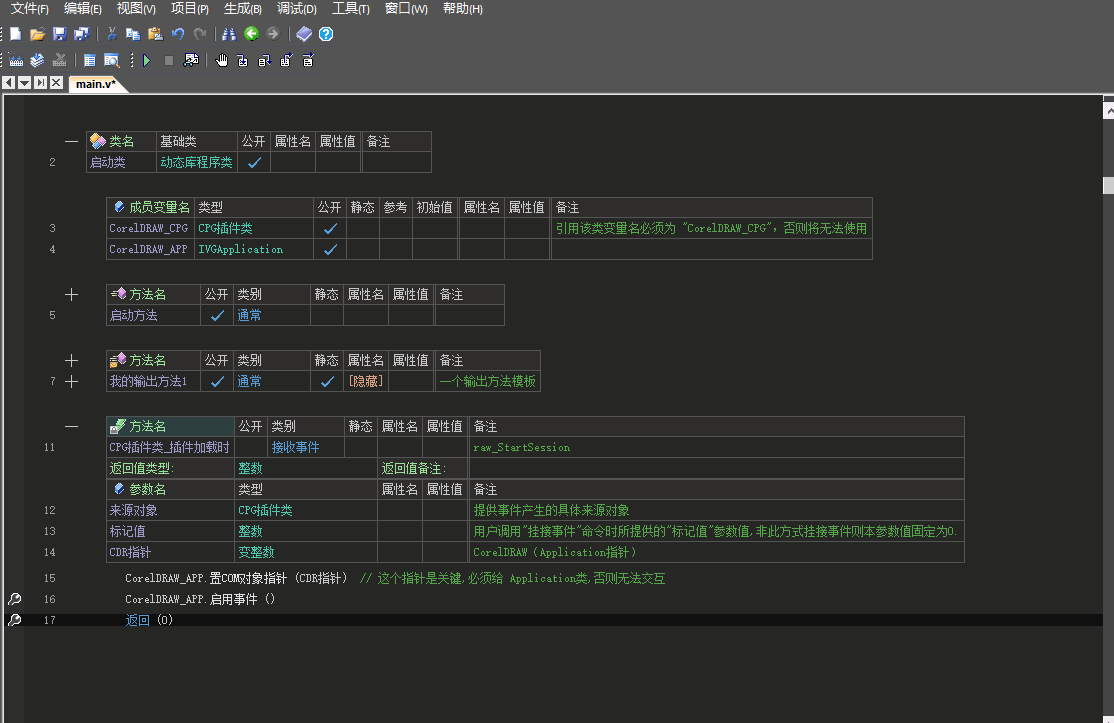Collapse the CPG插件类_插件加载时 method block
This screenshot has height=723, width=1114.
point(71,426)
